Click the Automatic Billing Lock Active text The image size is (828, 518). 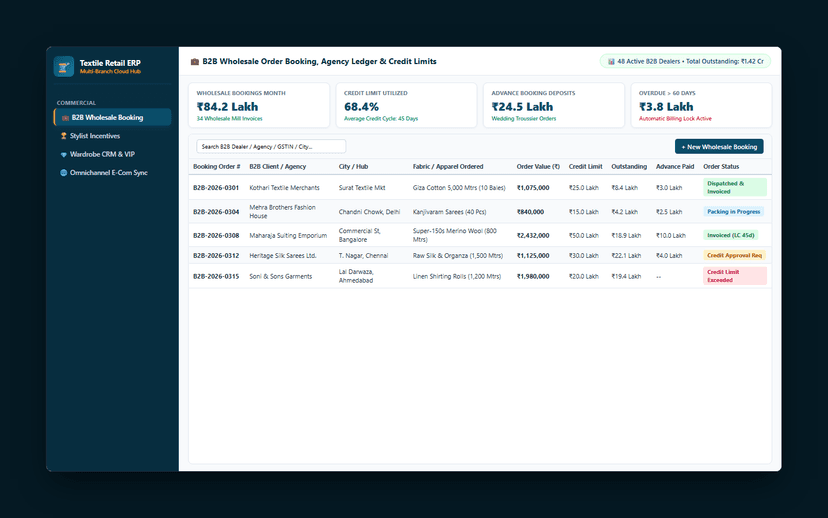tap(675, 119)
